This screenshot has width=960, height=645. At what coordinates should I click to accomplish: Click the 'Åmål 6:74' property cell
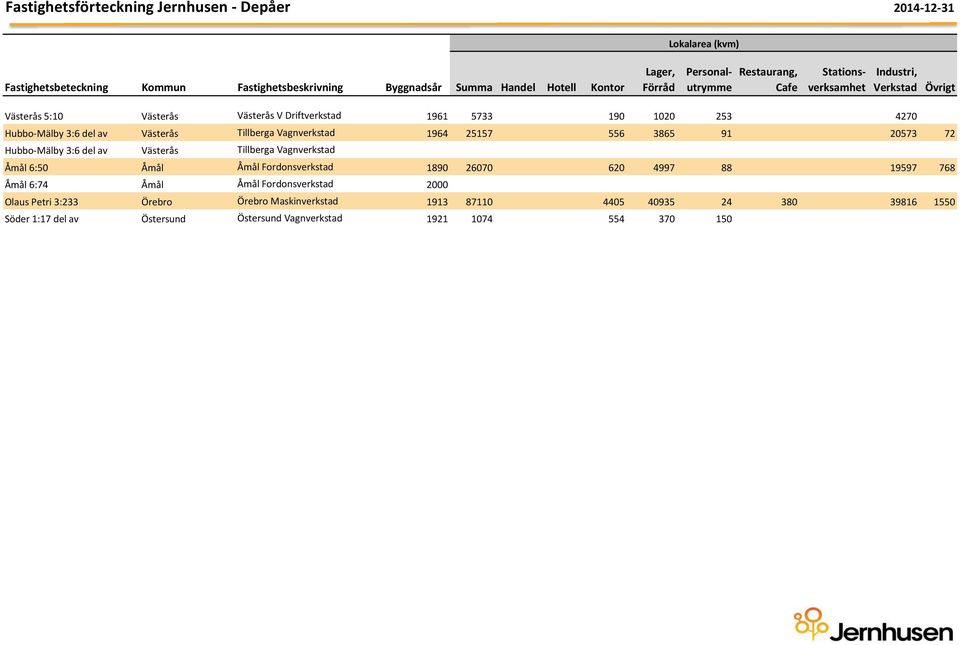click(x=26, y=185)
